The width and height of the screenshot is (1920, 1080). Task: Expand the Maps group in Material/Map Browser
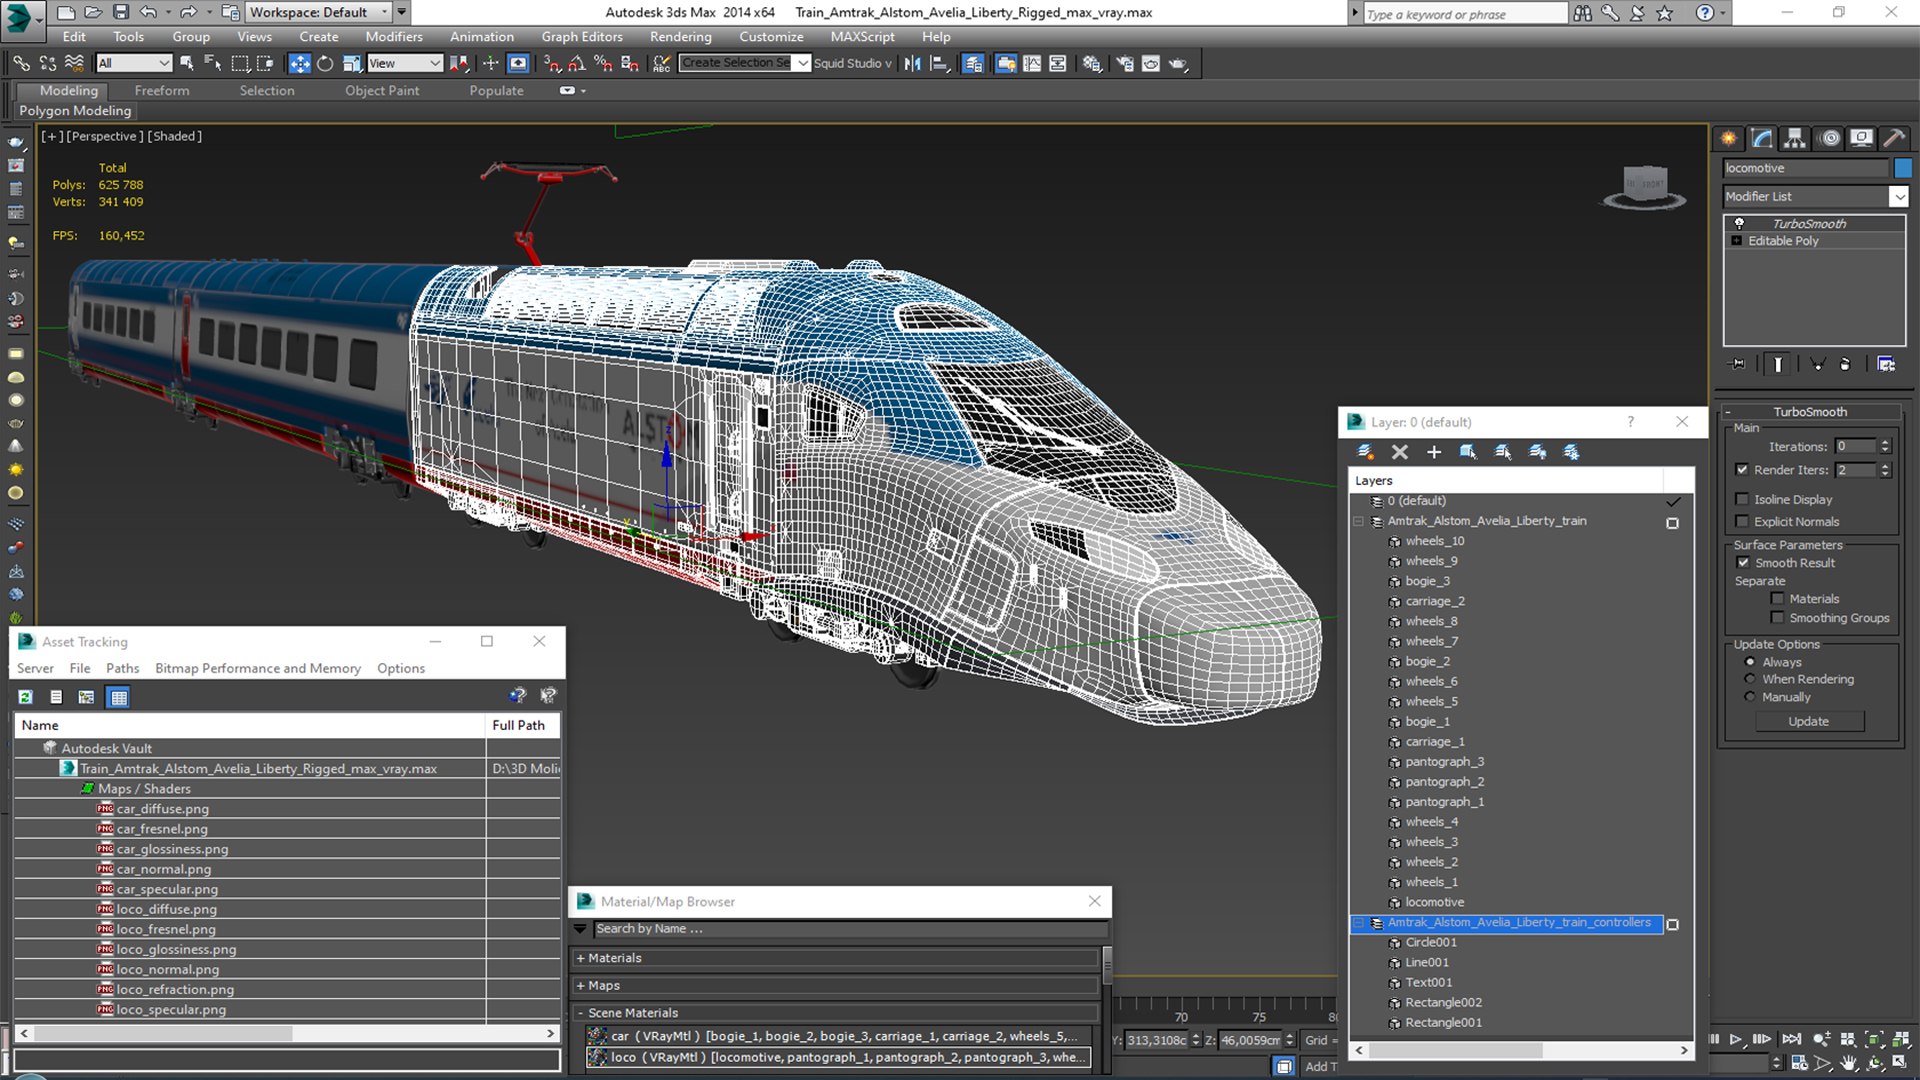836,986
